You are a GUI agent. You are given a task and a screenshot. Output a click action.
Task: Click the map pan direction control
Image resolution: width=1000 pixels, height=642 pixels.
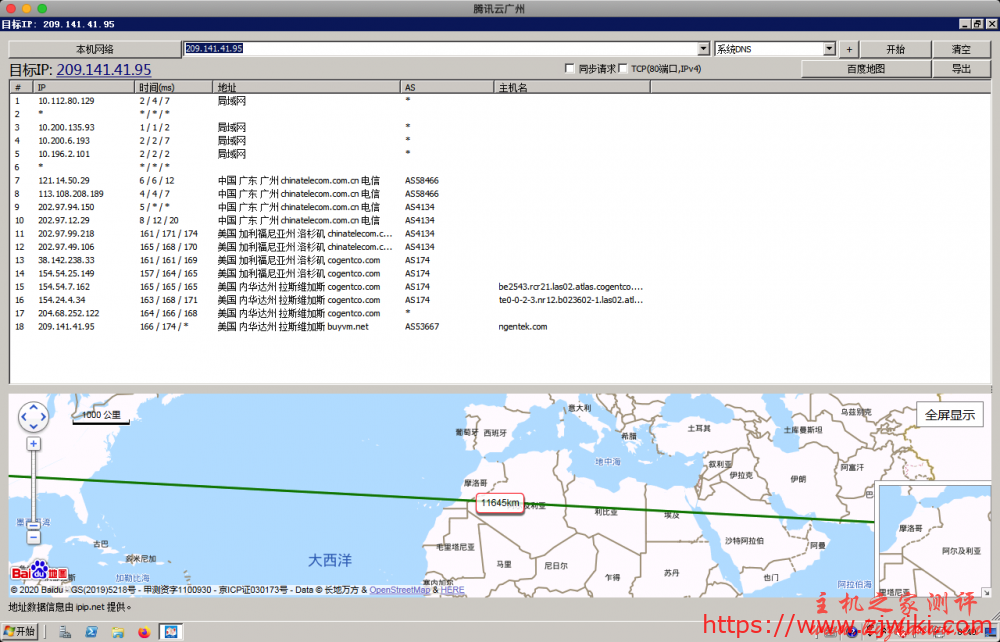[34, 416]
